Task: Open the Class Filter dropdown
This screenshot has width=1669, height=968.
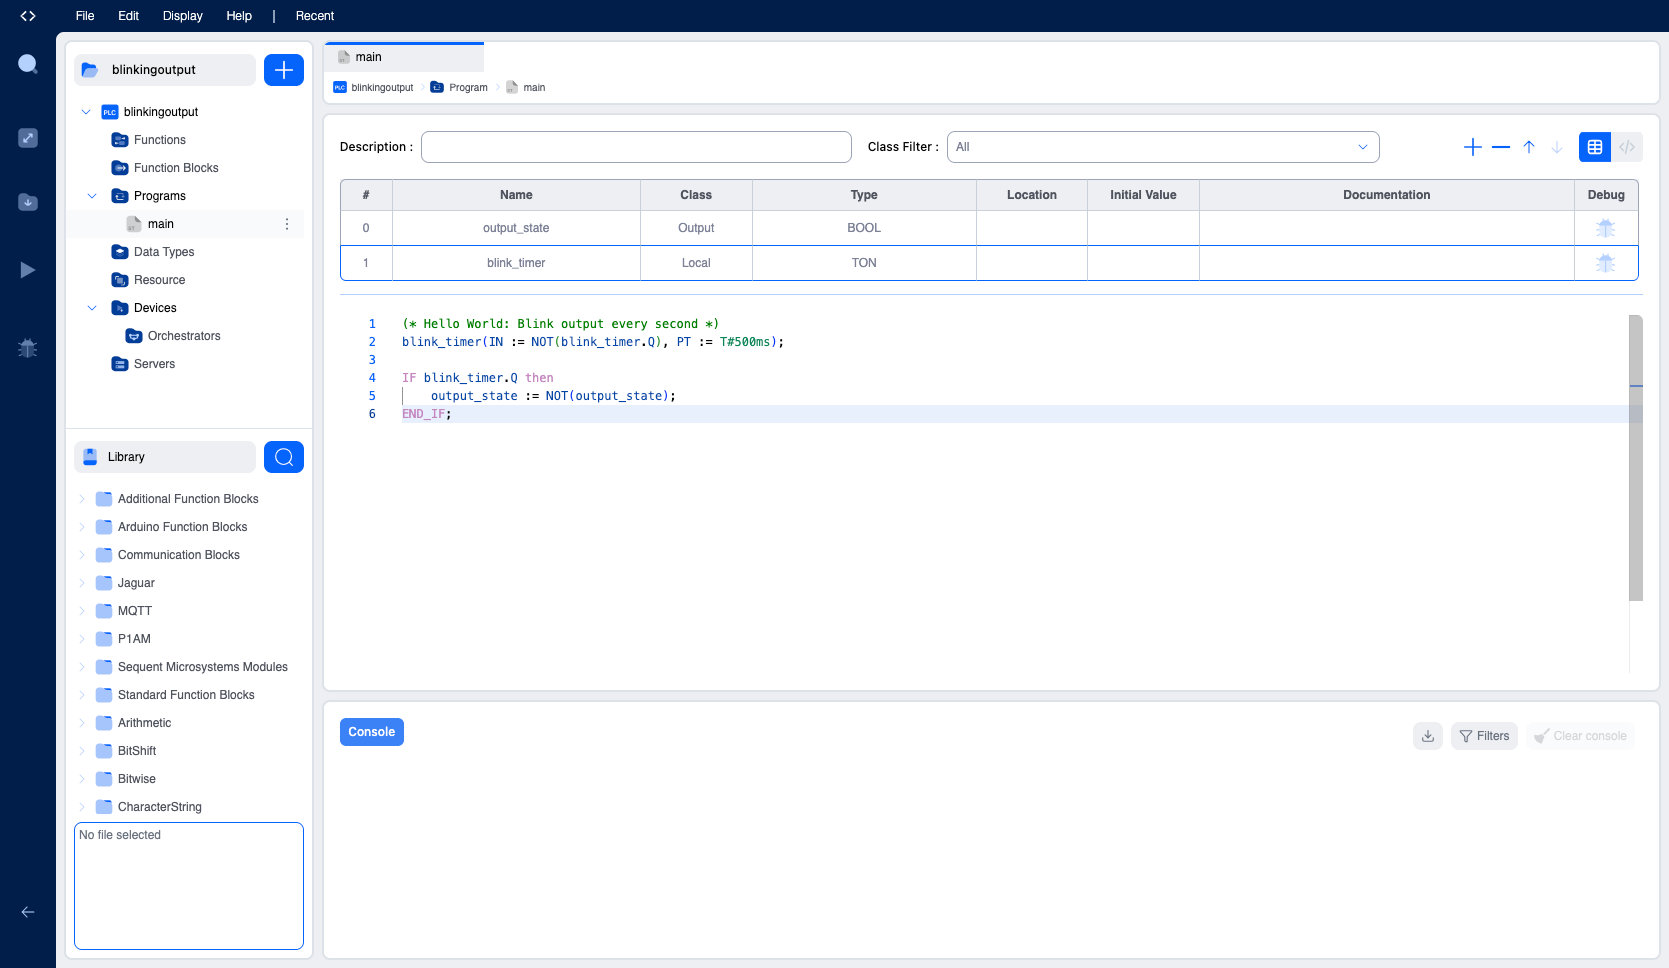Action: coord(1163,147)
